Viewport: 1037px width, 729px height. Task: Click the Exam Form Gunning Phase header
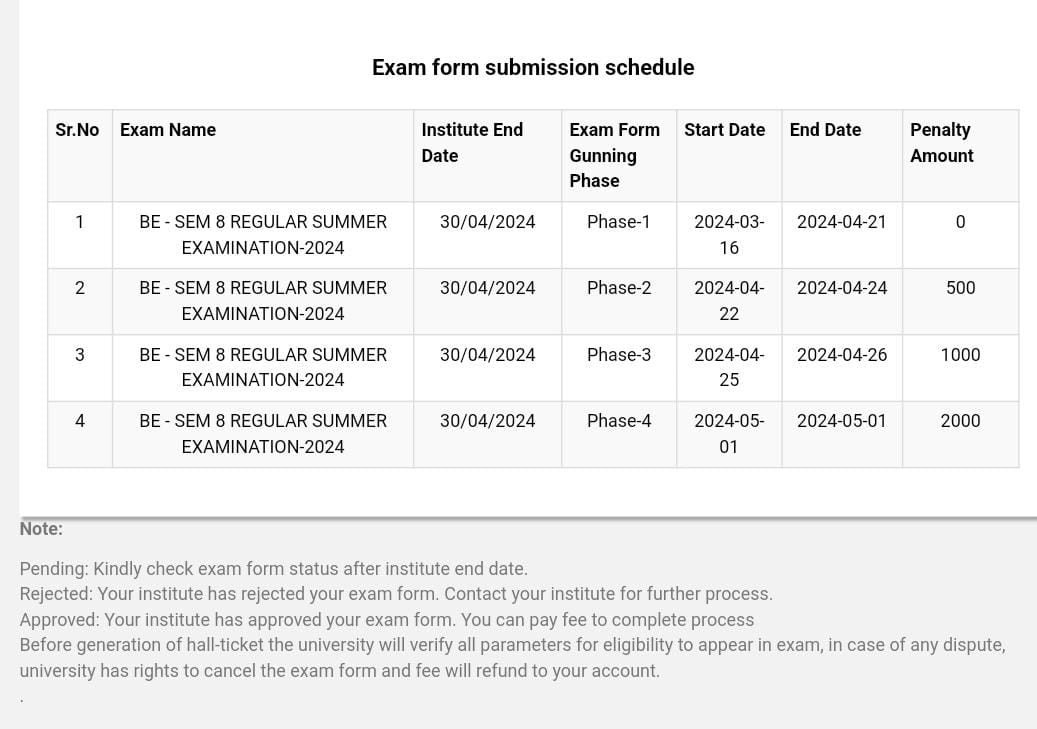pyautogui.click(x=614, y=155)
